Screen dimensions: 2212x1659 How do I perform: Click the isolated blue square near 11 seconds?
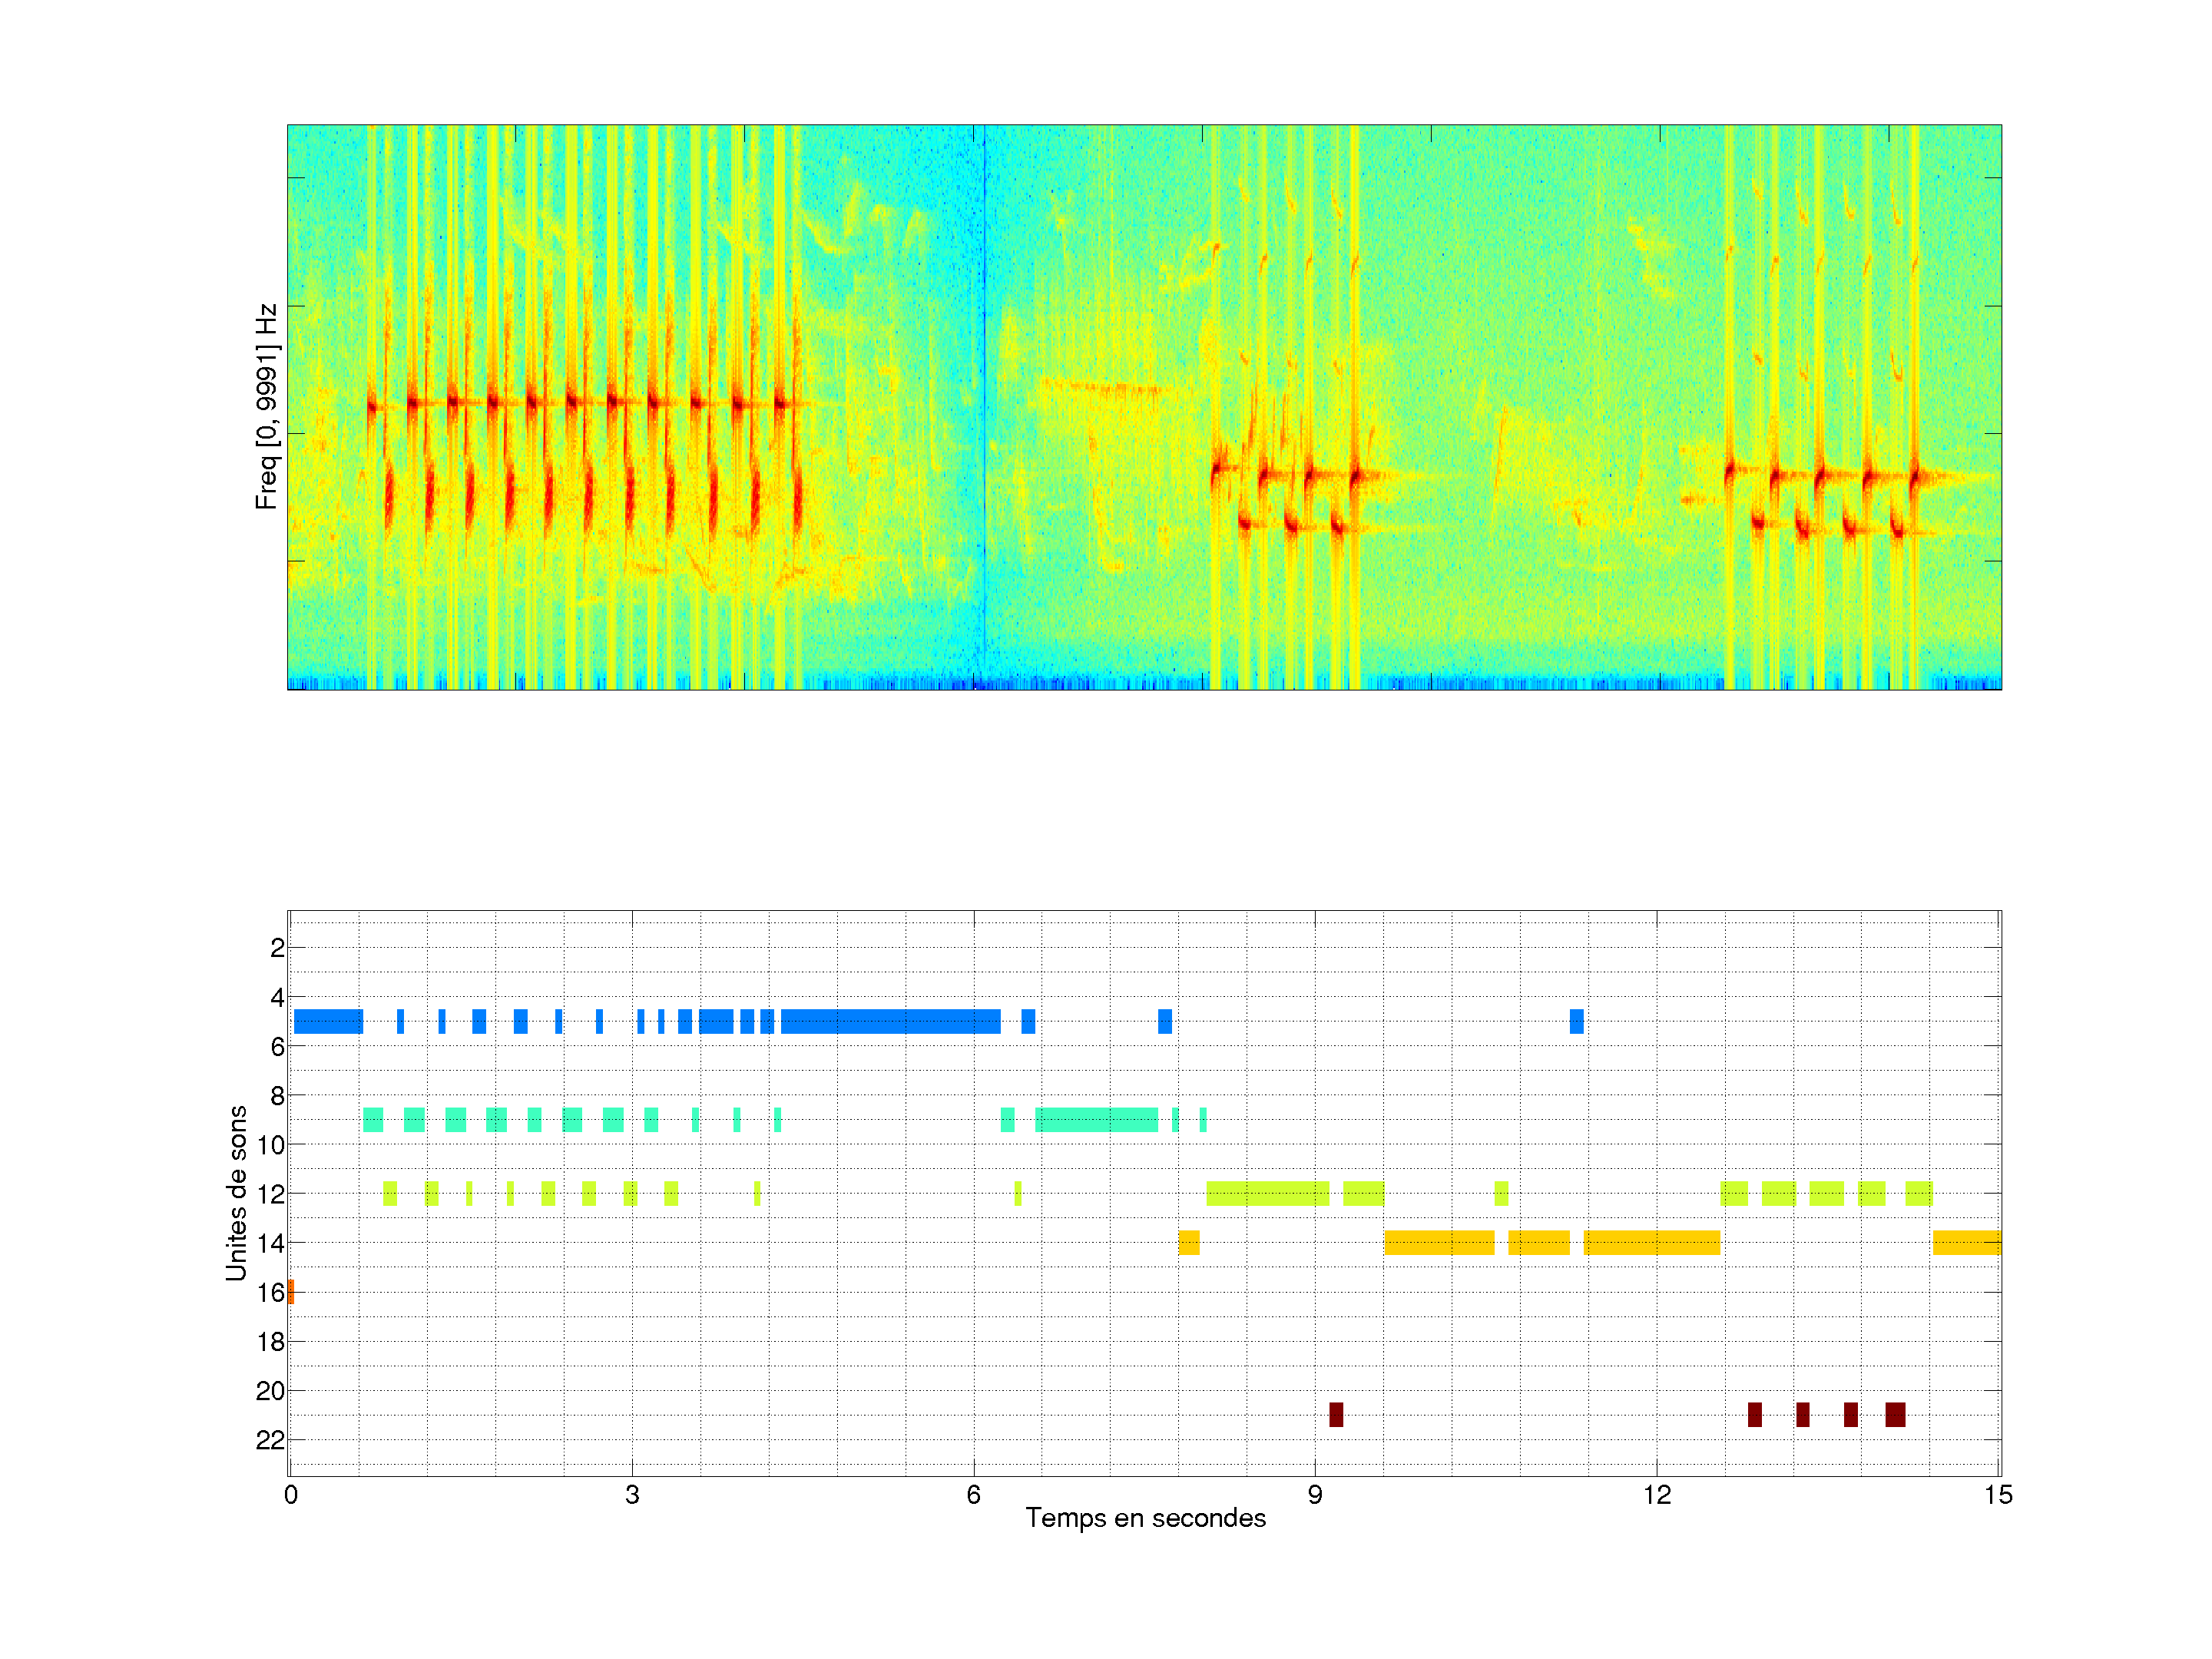[x=1576, y=1021]
